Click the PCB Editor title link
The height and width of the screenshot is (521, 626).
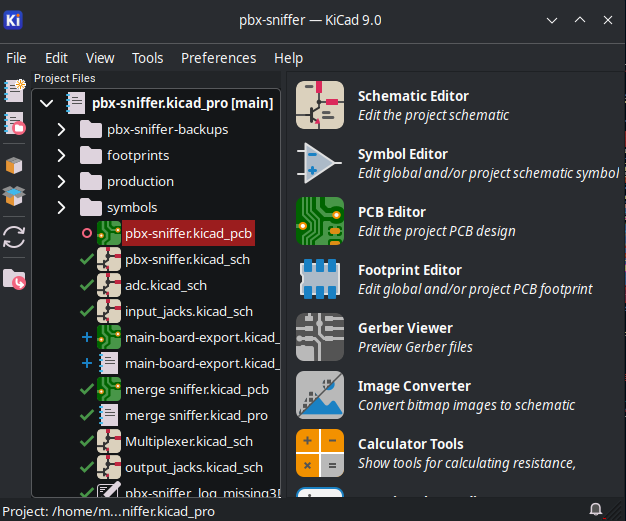[x=392, y=212]
